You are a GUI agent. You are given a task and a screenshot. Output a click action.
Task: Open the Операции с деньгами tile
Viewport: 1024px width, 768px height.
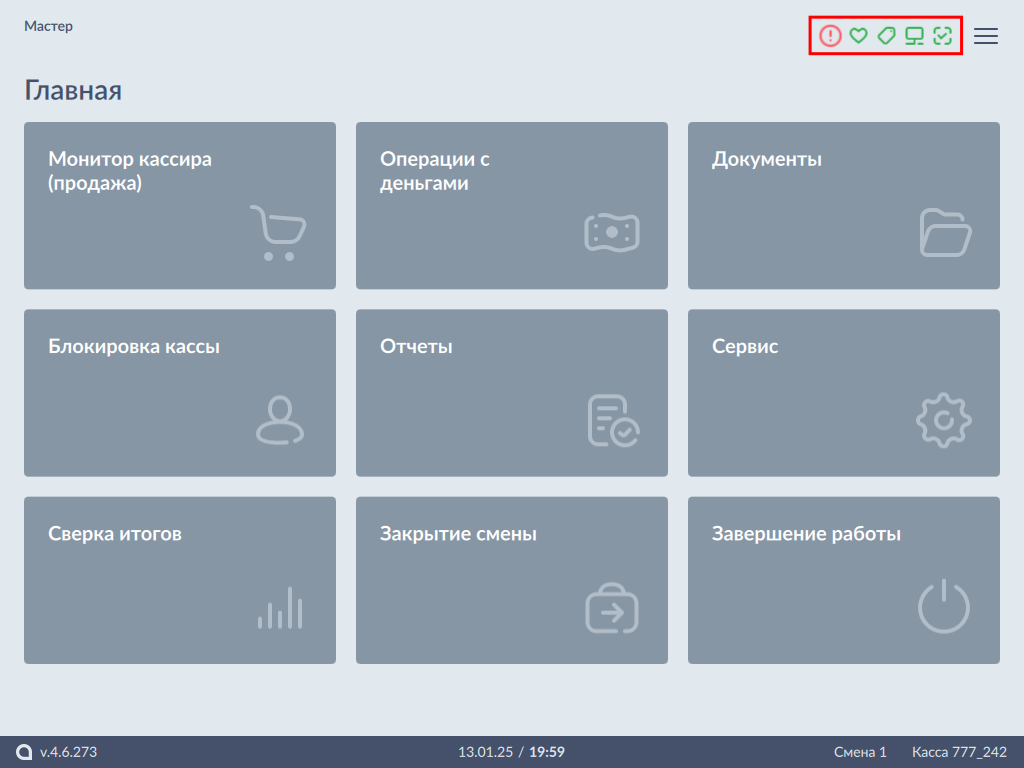pyautogui.click(x=511, y=205)
